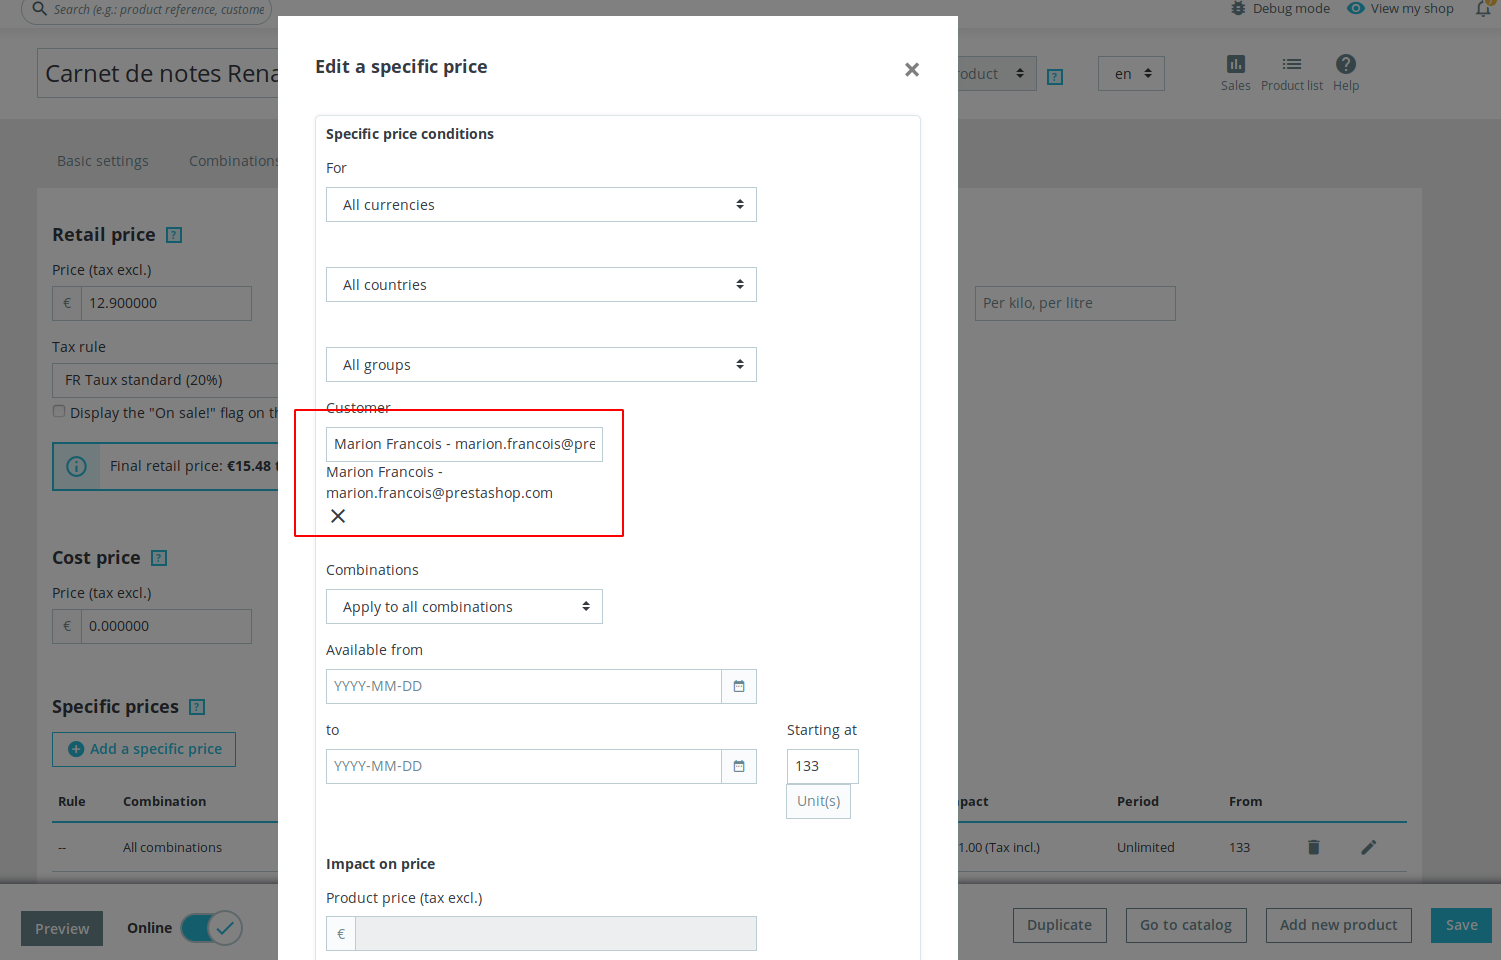The height and width of the screenshot is (960, 1501).
Task: Switch to the Combinations tab
Action: 233,160
